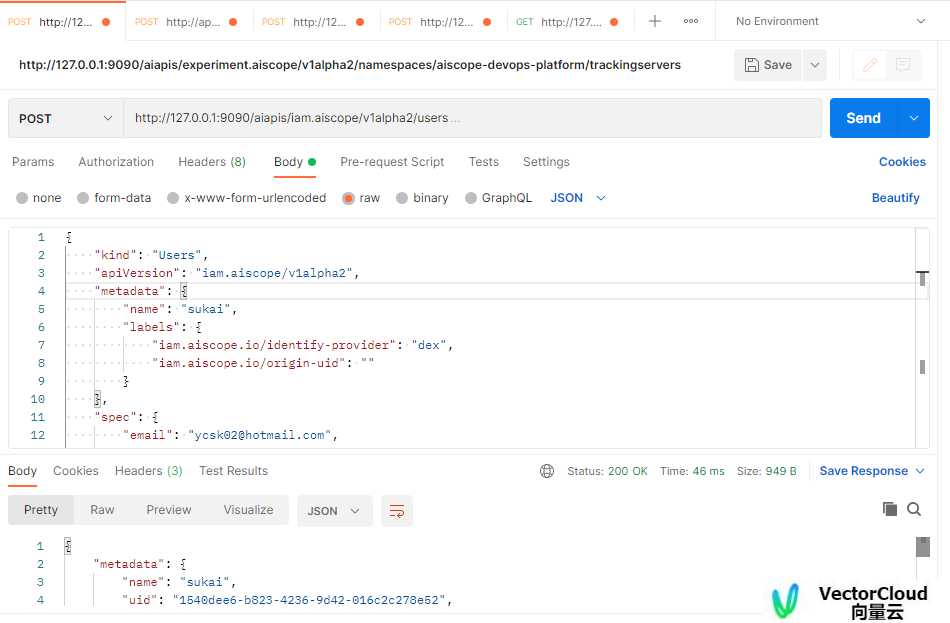
Task: Switch to the Authorization tab
Action: (116, 162)
